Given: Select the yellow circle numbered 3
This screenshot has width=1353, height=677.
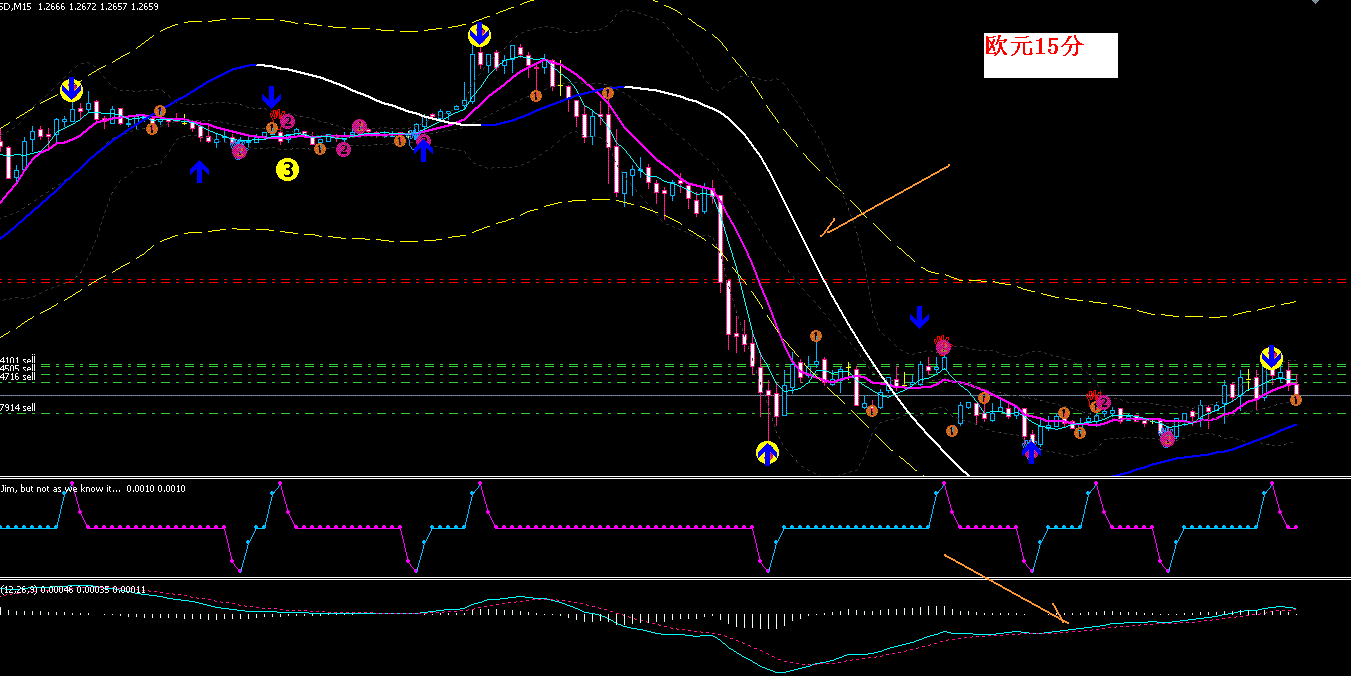Looking at the screenshot, I should [x=286, y=170].
